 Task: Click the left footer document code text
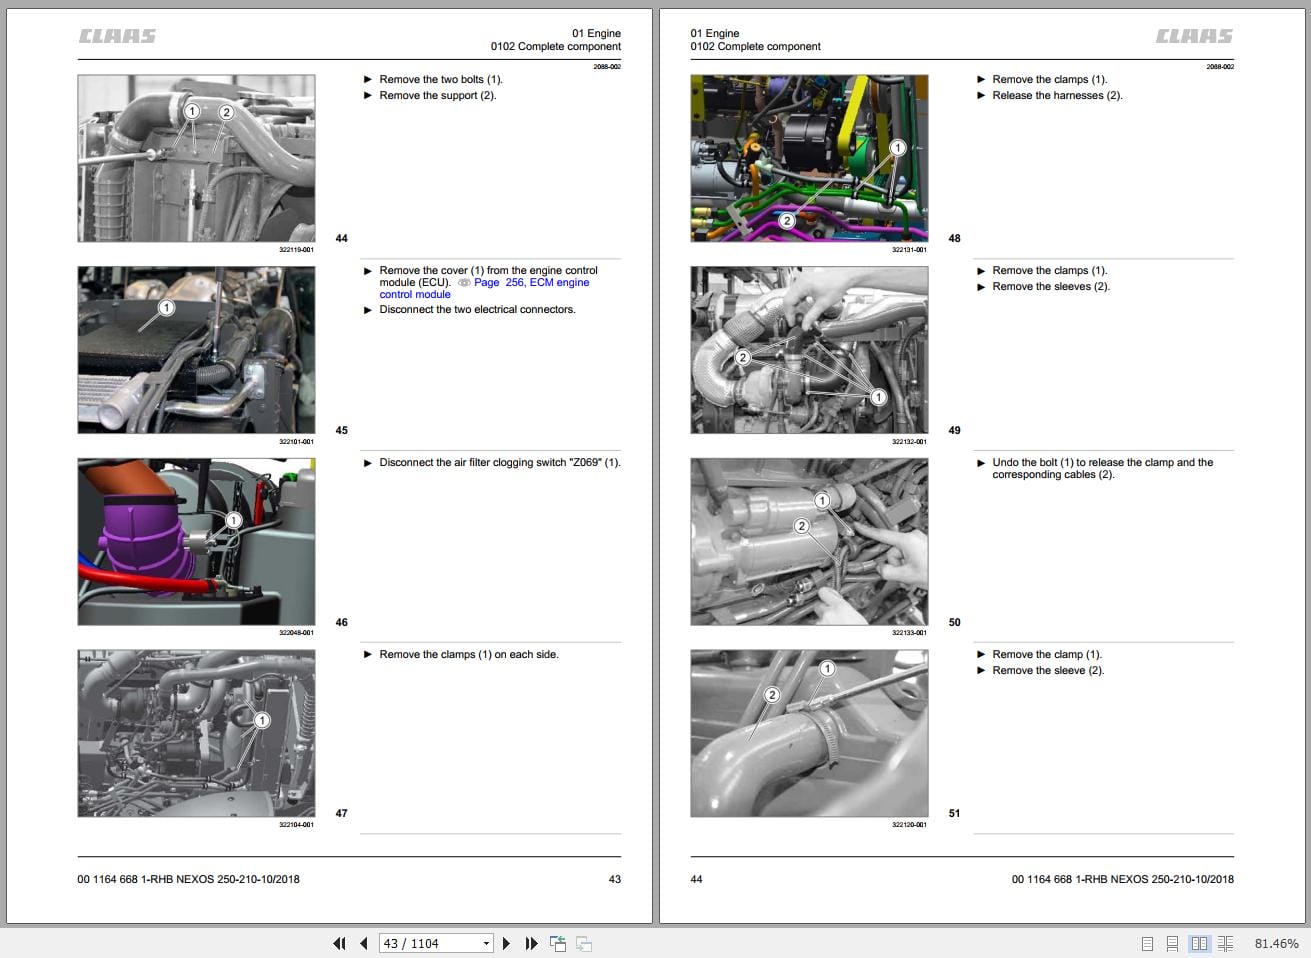pyautogui.click(x=188, y=879)
